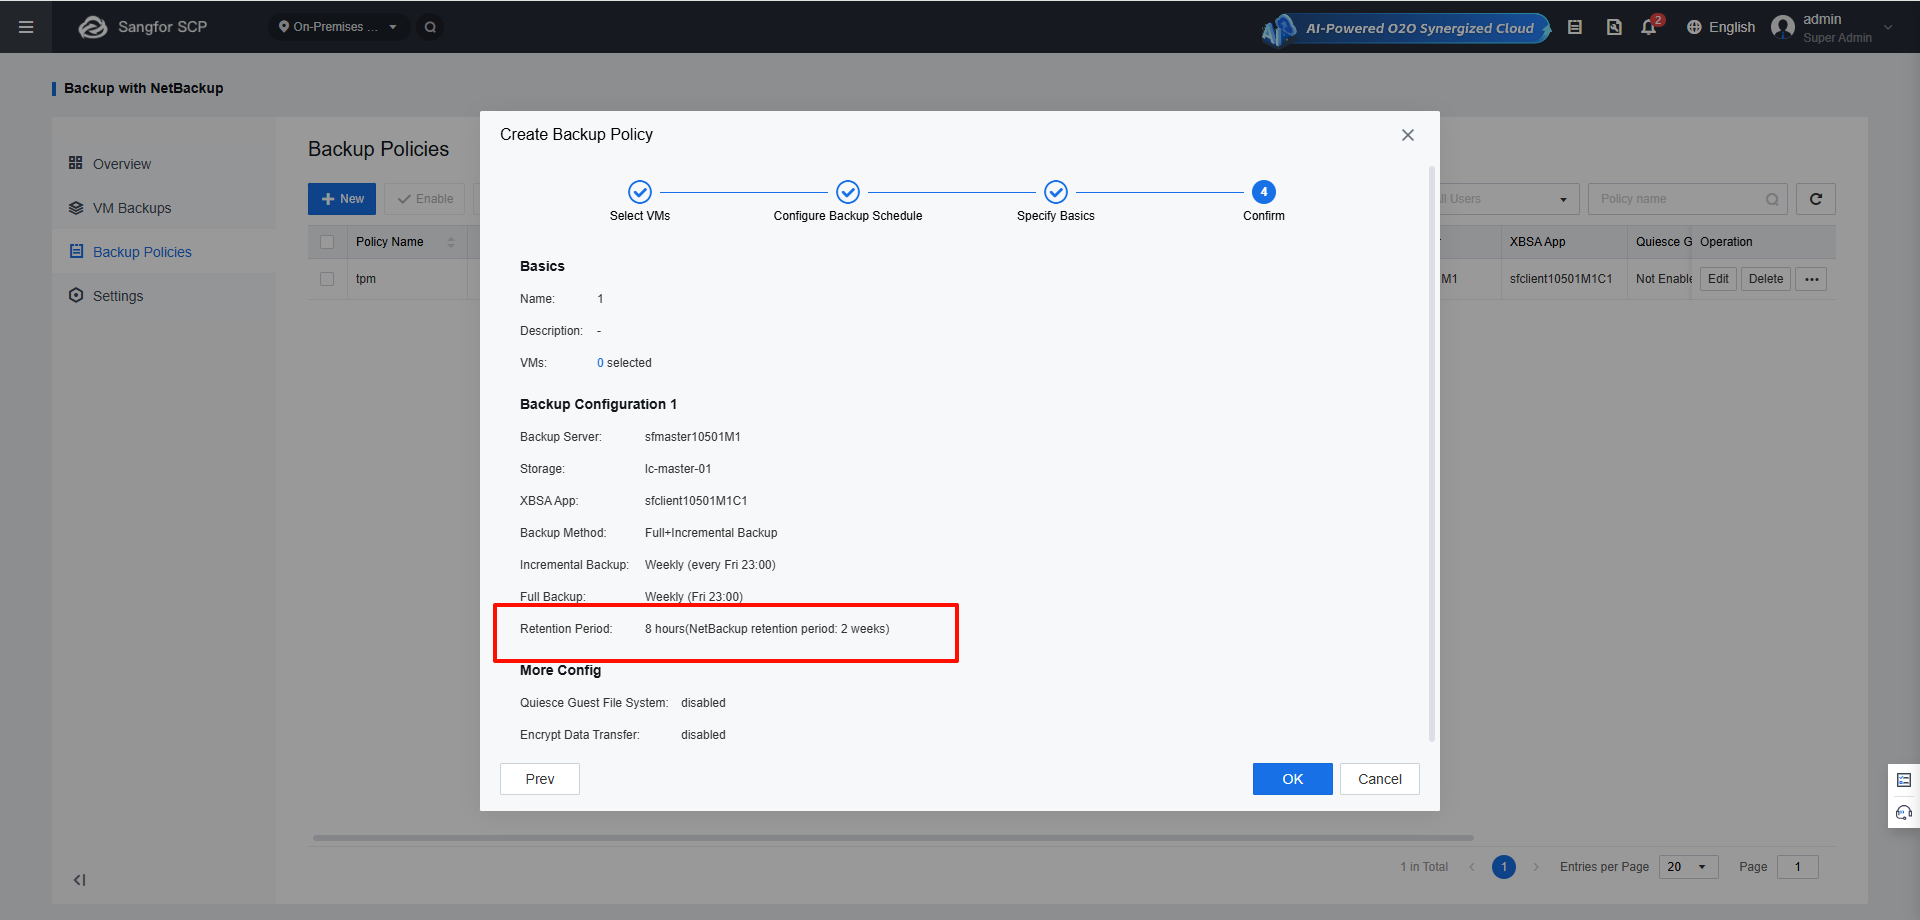This screenshot has height=920, width=1920.
Task: Open the notifications bell
Action: [1649, 27]
